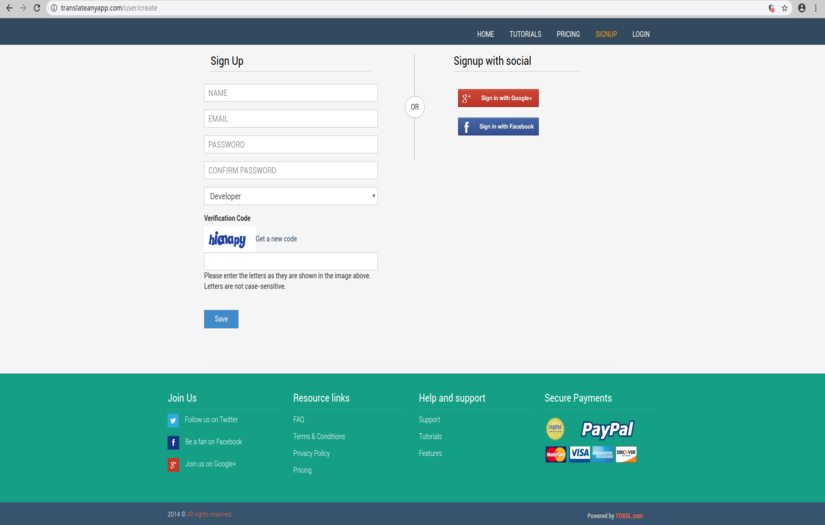Click the browser back arrow
825x525 pixels.
click(x=9, y=8)
